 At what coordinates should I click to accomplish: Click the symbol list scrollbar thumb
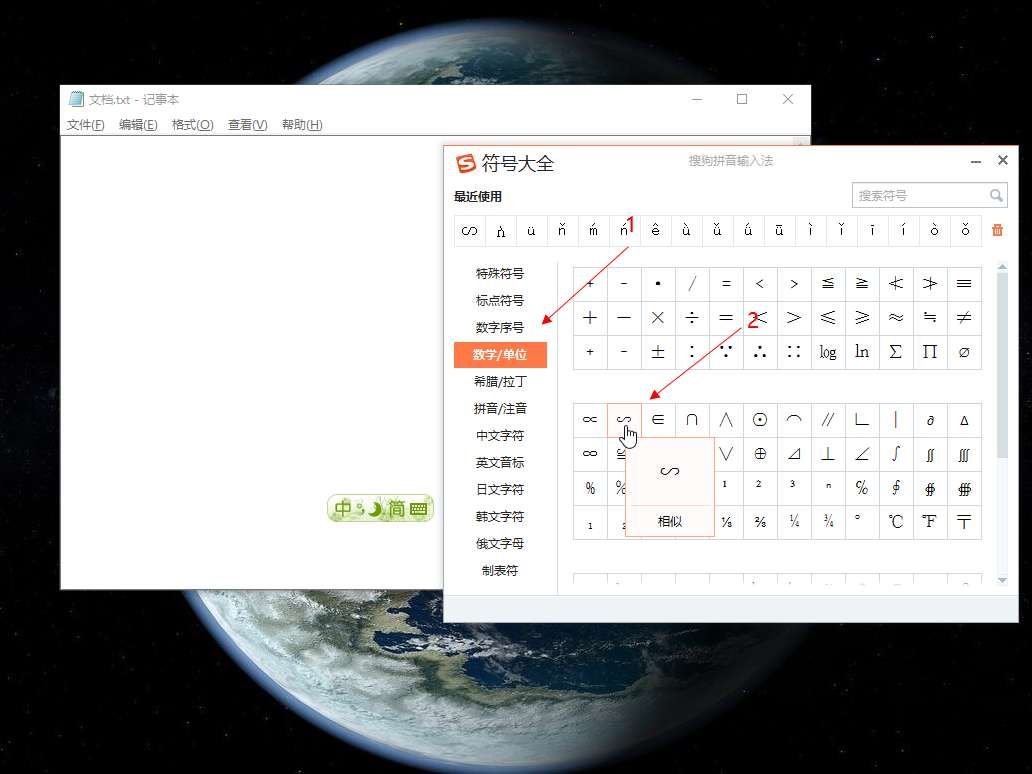pos(1002,365)
